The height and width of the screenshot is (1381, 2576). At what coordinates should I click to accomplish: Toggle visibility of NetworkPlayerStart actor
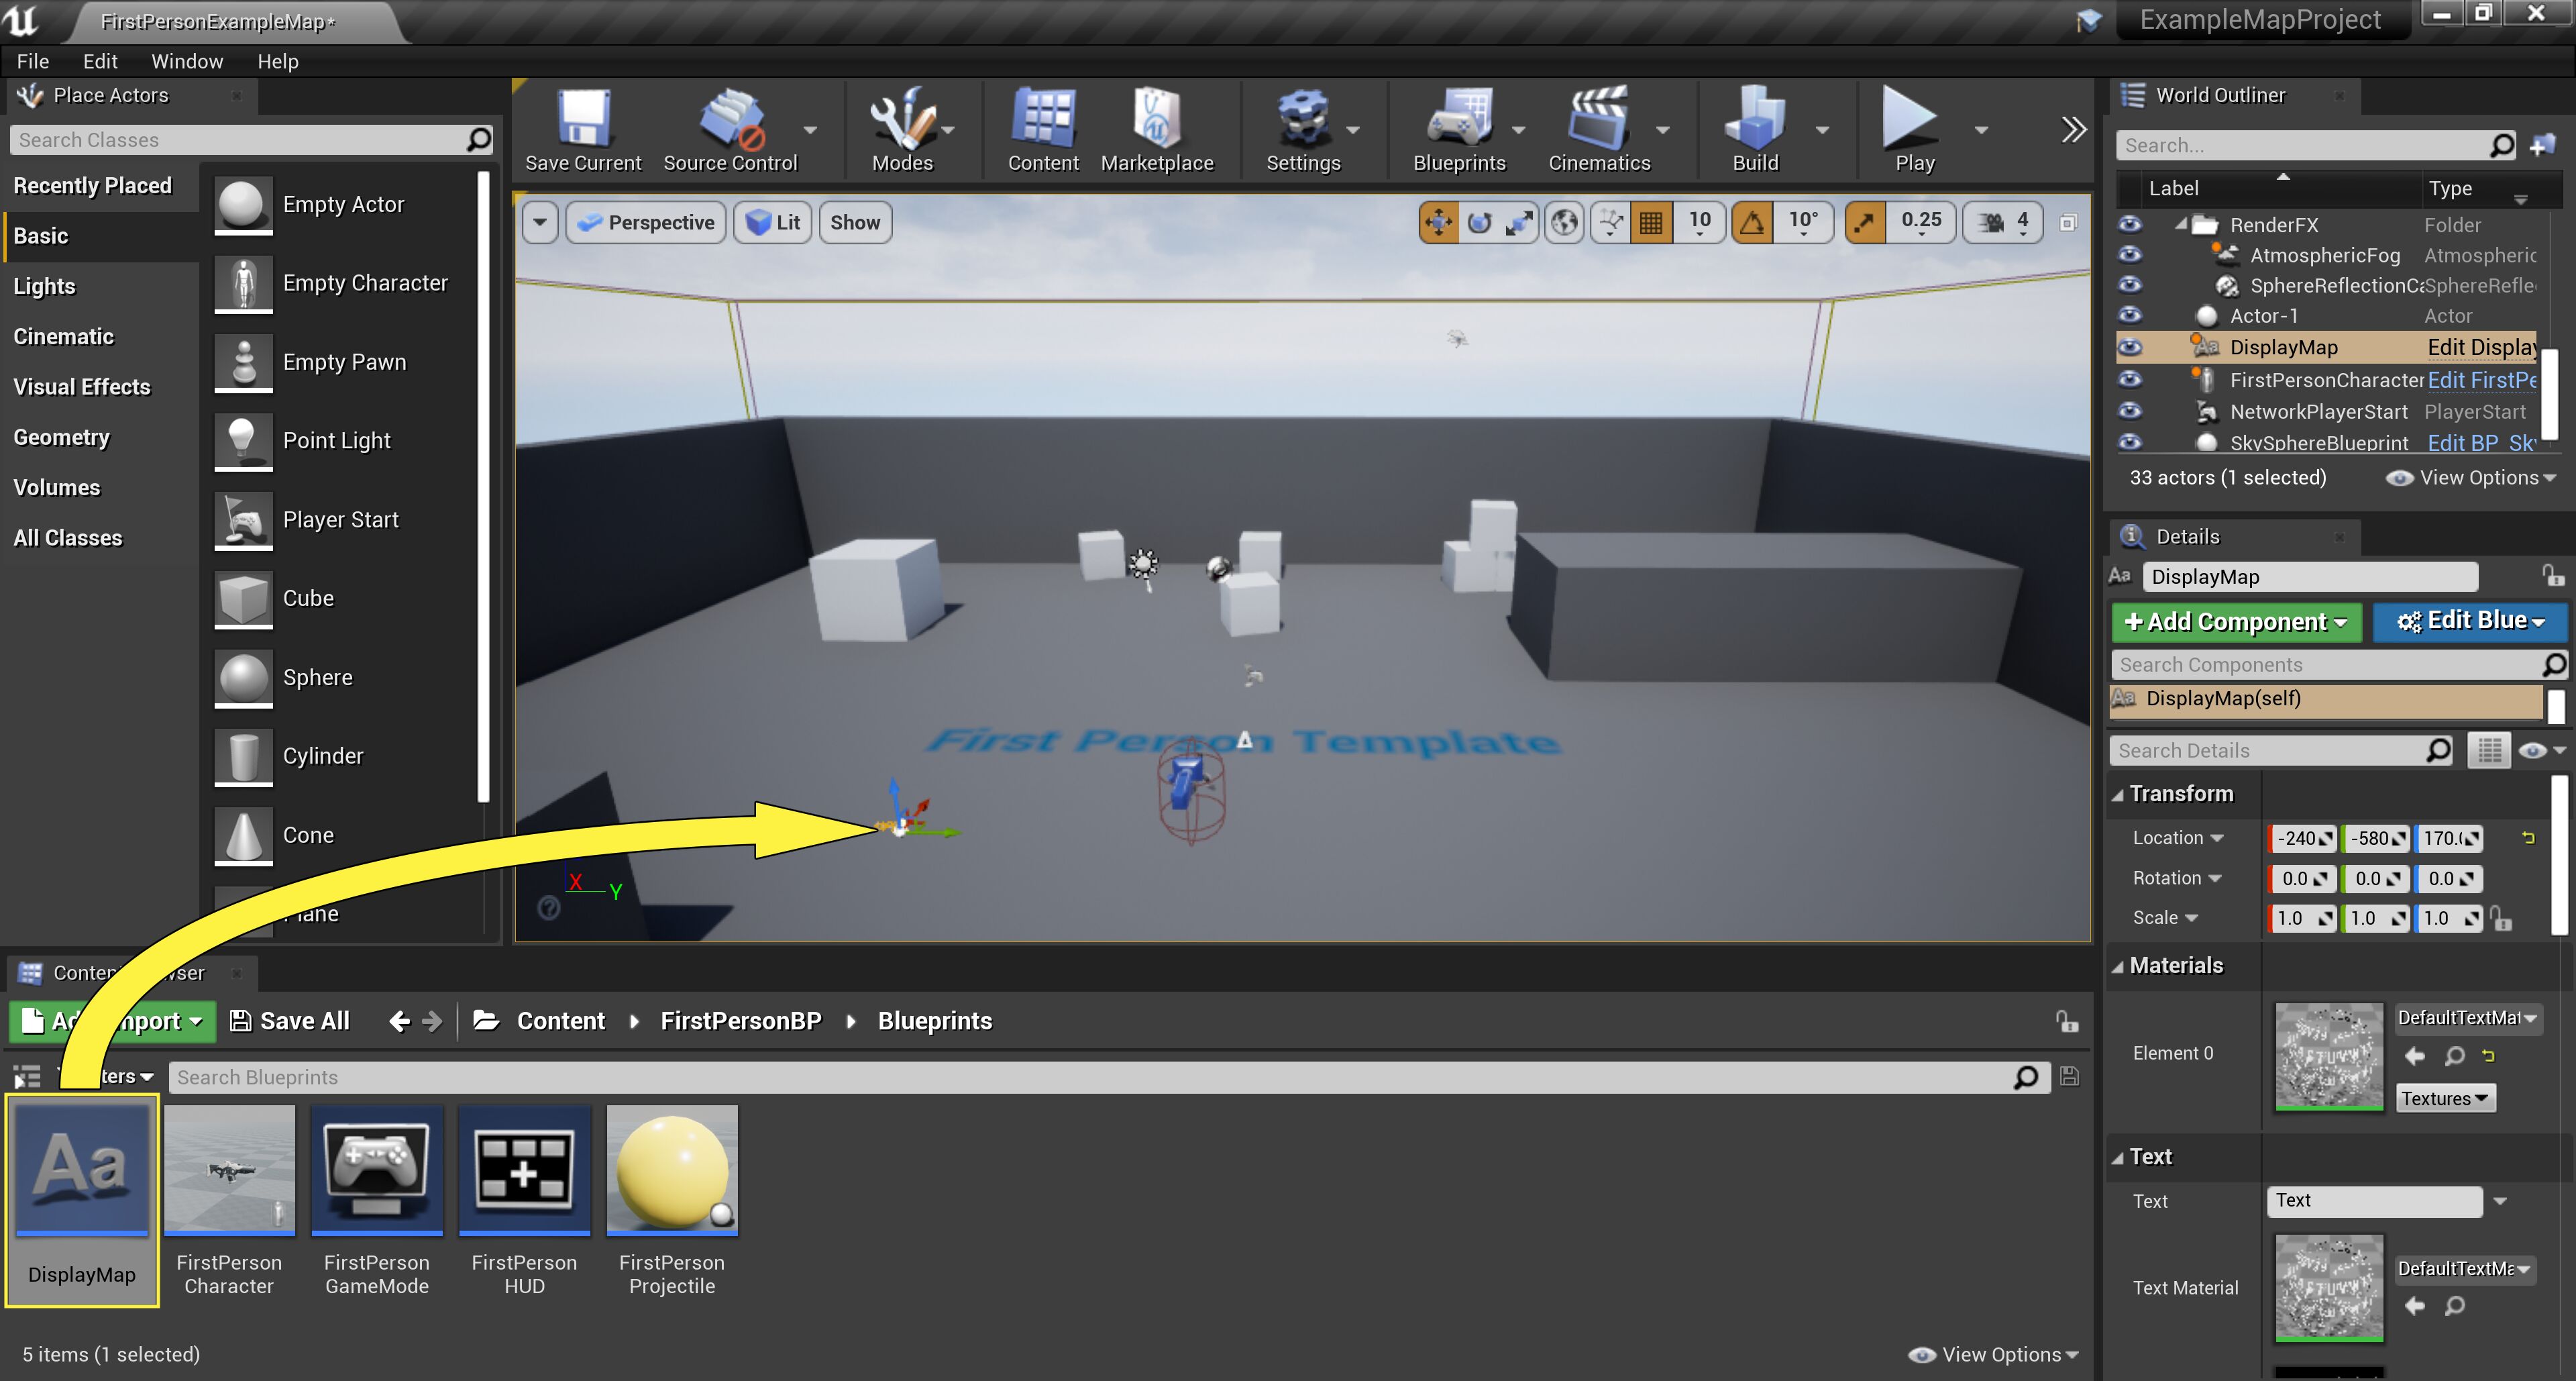[2130, 411]
